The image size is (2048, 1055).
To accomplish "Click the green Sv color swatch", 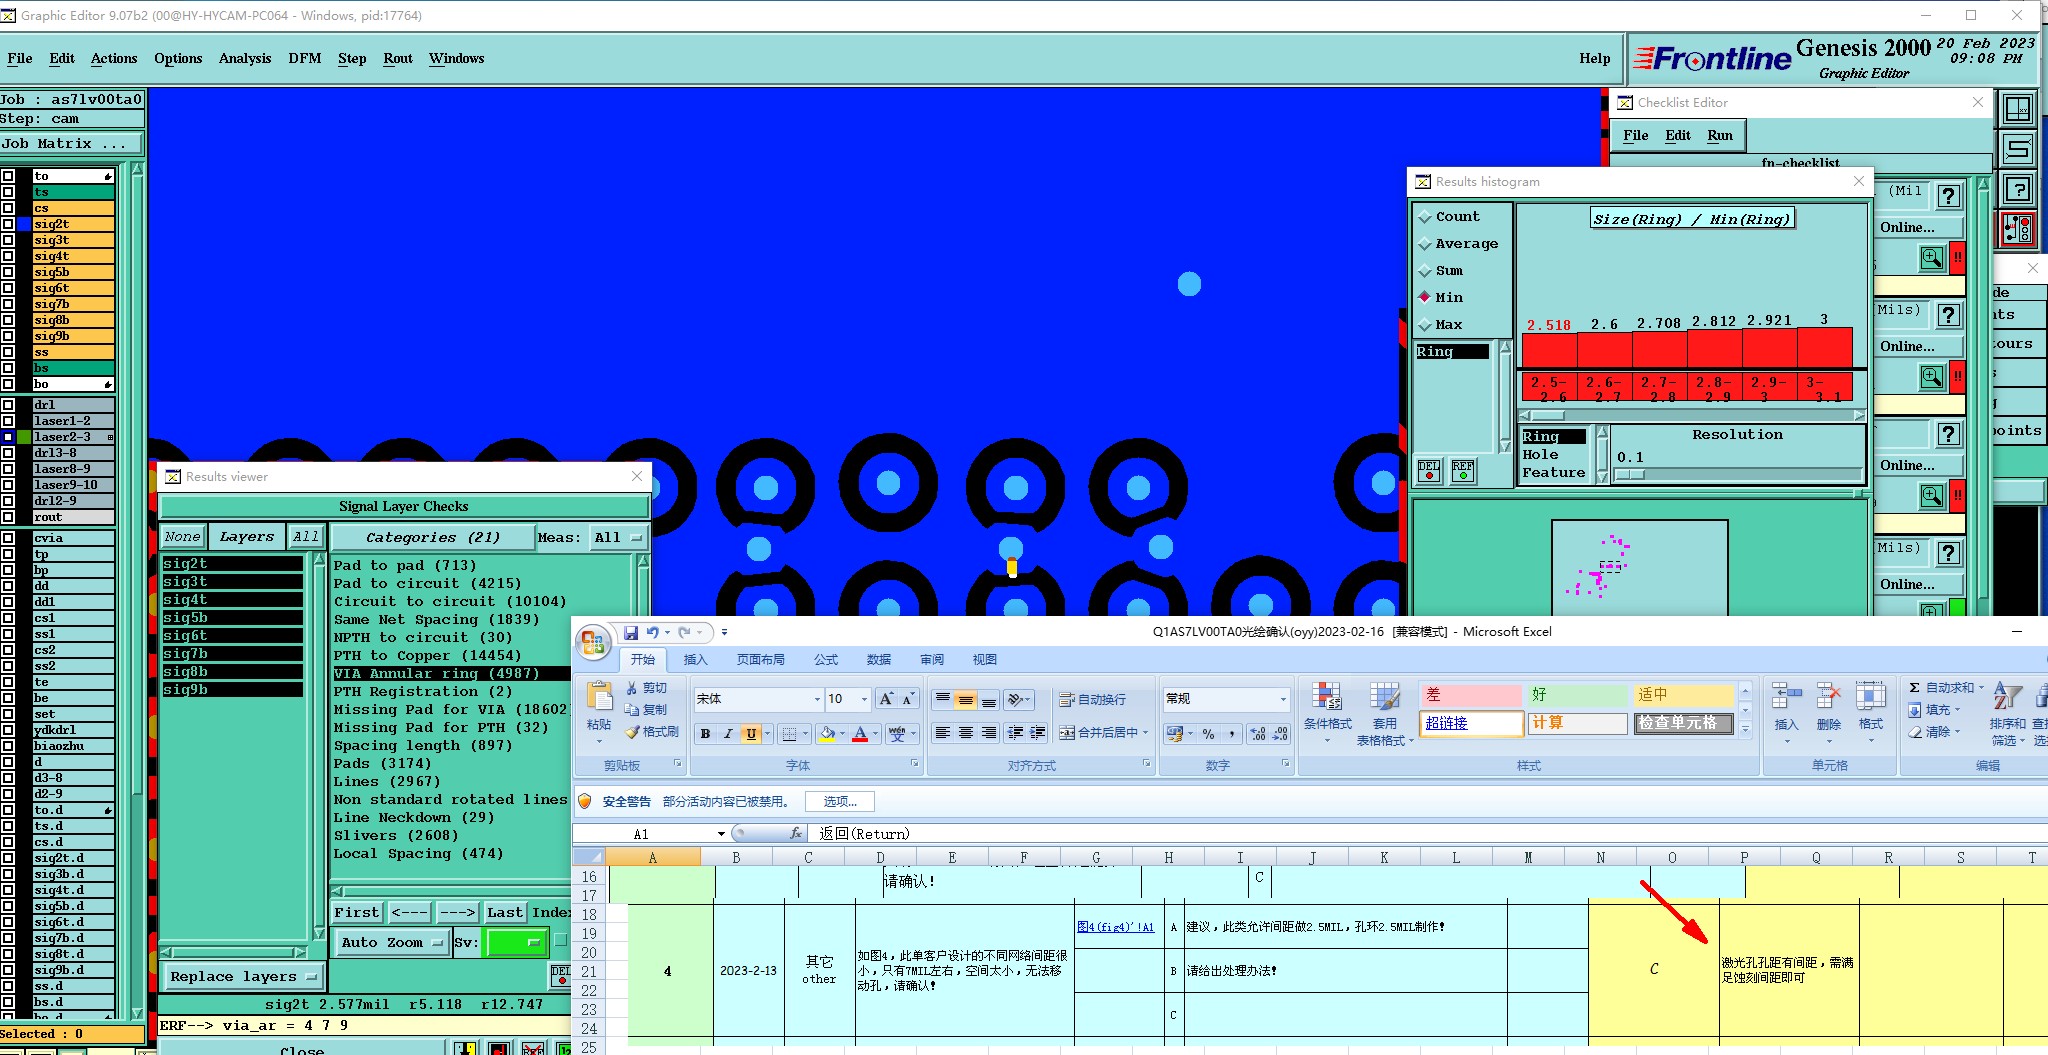I will [517, 942].
